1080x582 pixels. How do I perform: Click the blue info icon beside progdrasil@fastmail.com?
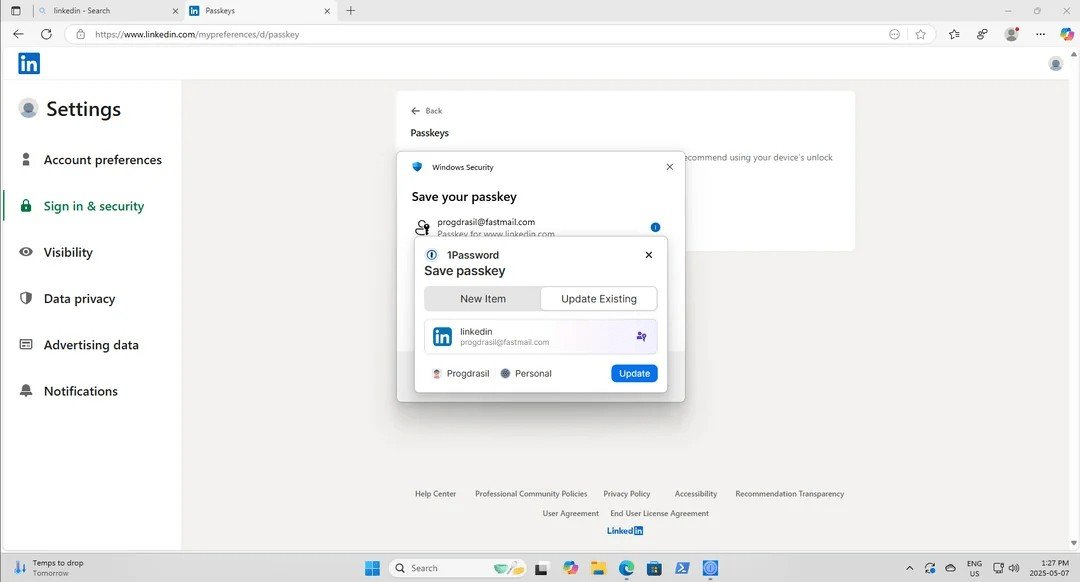click(x=655, y=227)
